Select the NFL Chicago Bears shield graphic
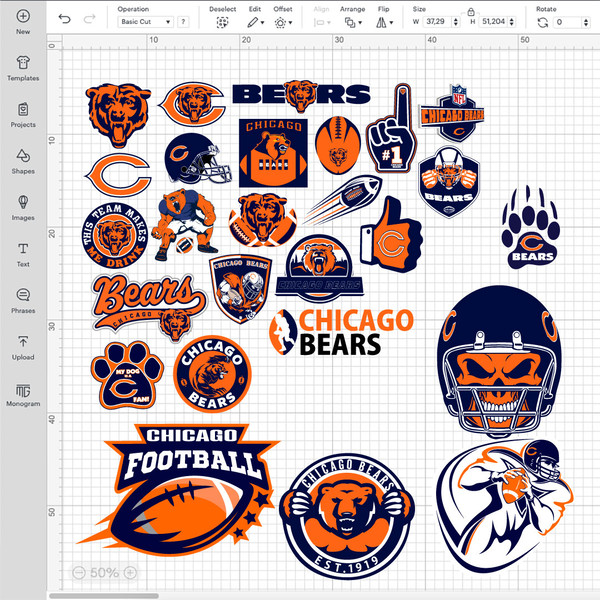This screenshot has height=600, width=600. pyautogui.click(x=452, y=113)
